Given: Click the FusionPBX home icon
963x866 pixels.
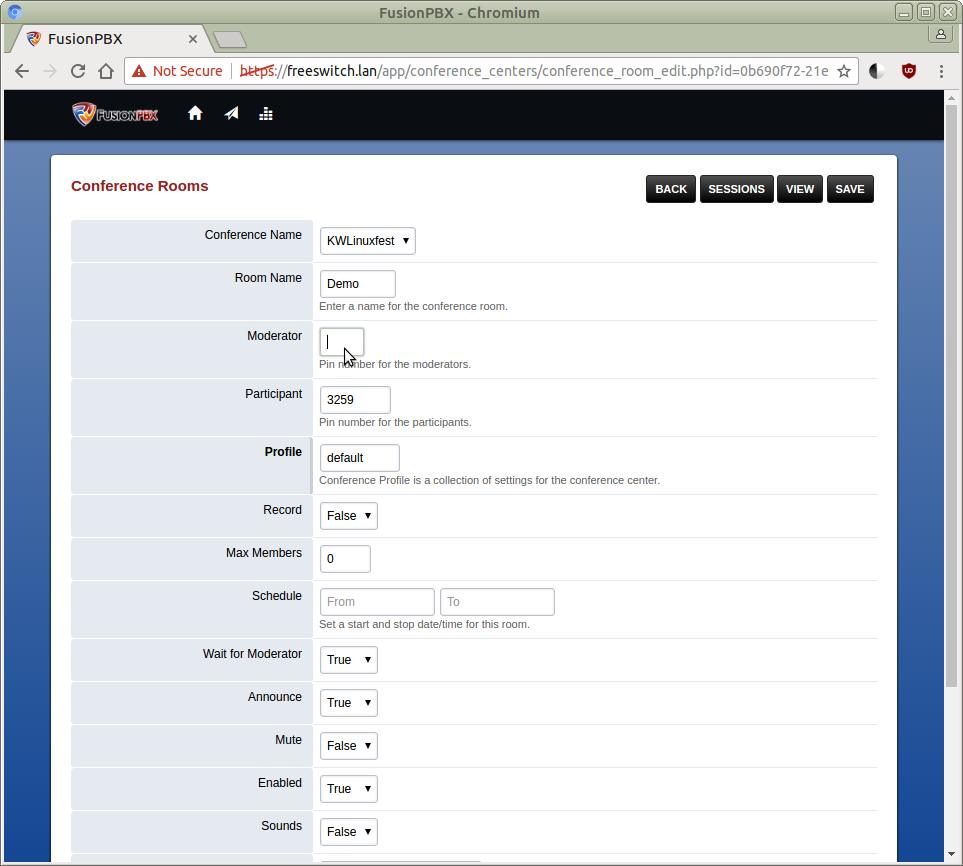Looking at the screenshot, I should (195, 114).
